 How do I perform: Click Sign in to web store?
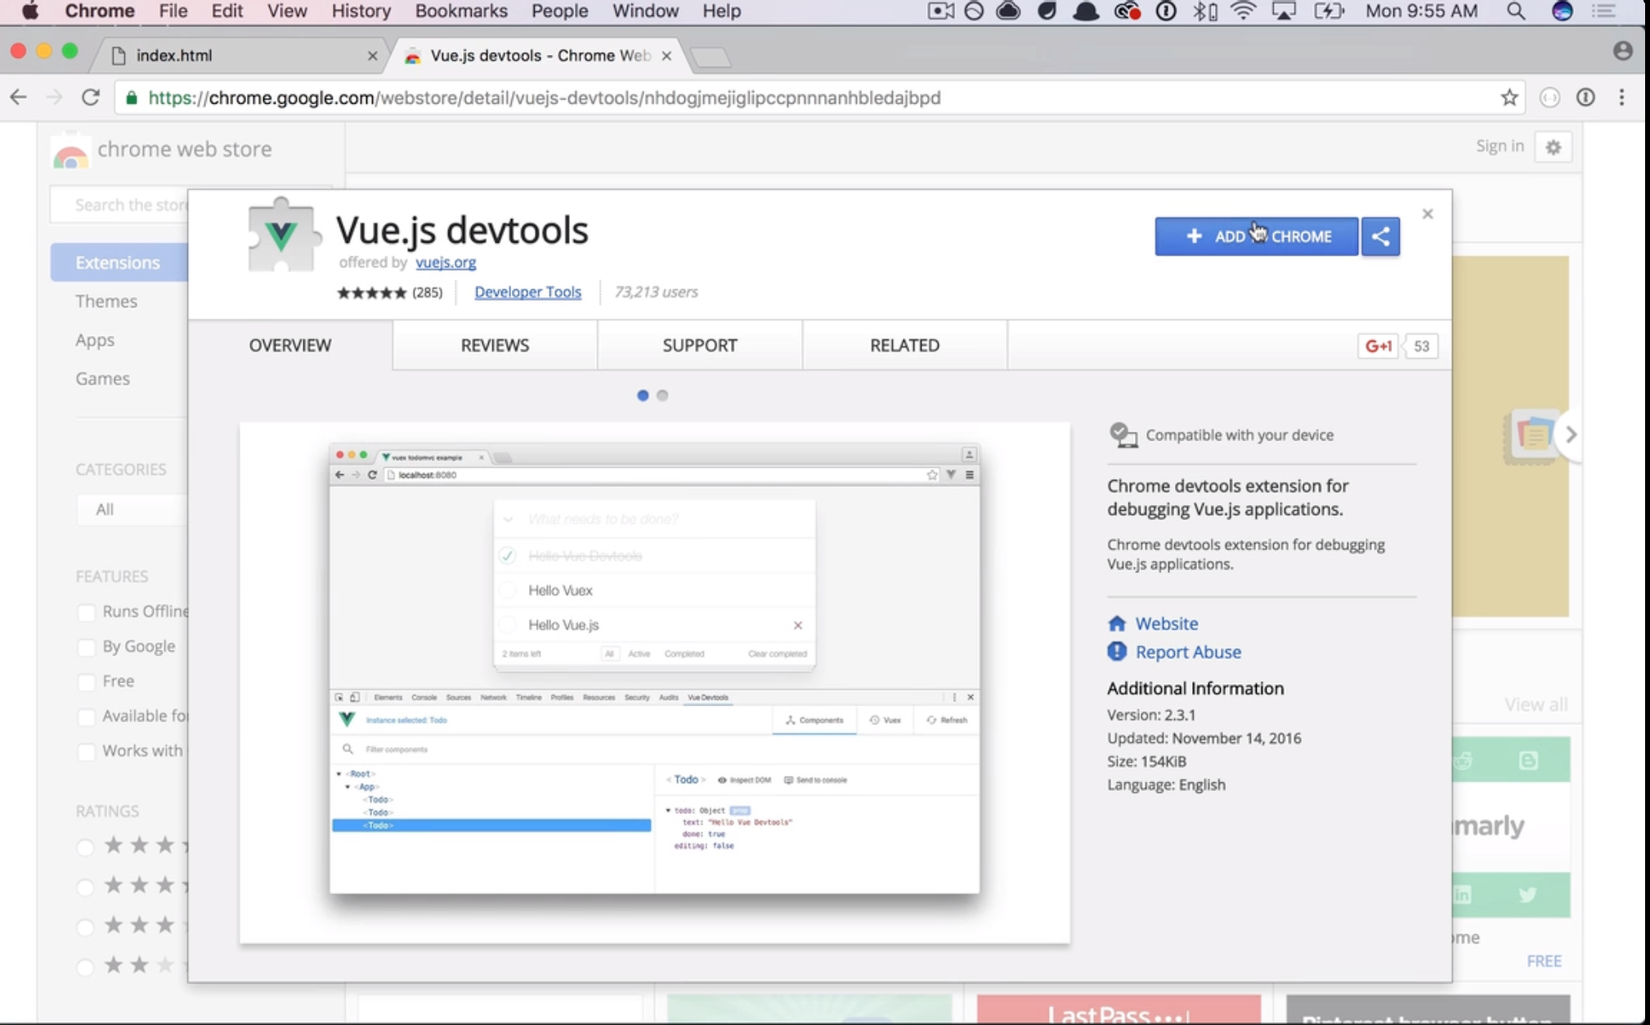pyautogui.click(x=1500, y=146)
